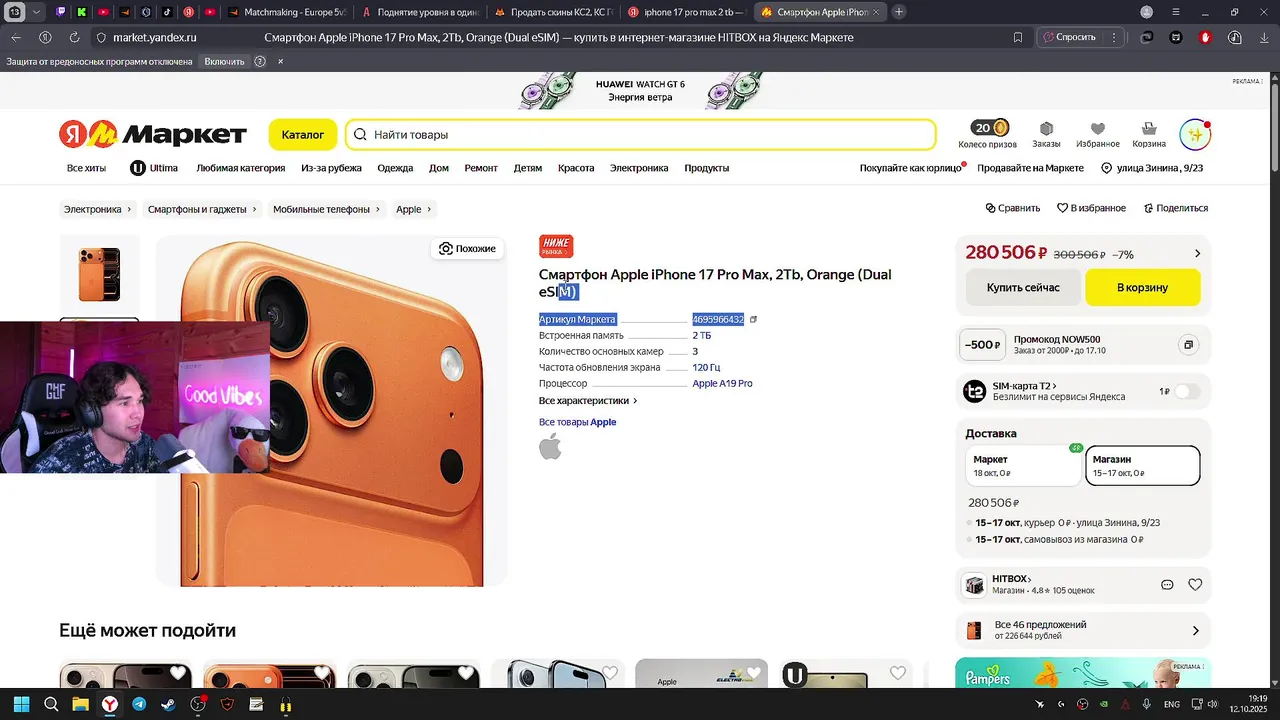Open Все товары Apple link

pyautogui.click(x=577, y=422)
